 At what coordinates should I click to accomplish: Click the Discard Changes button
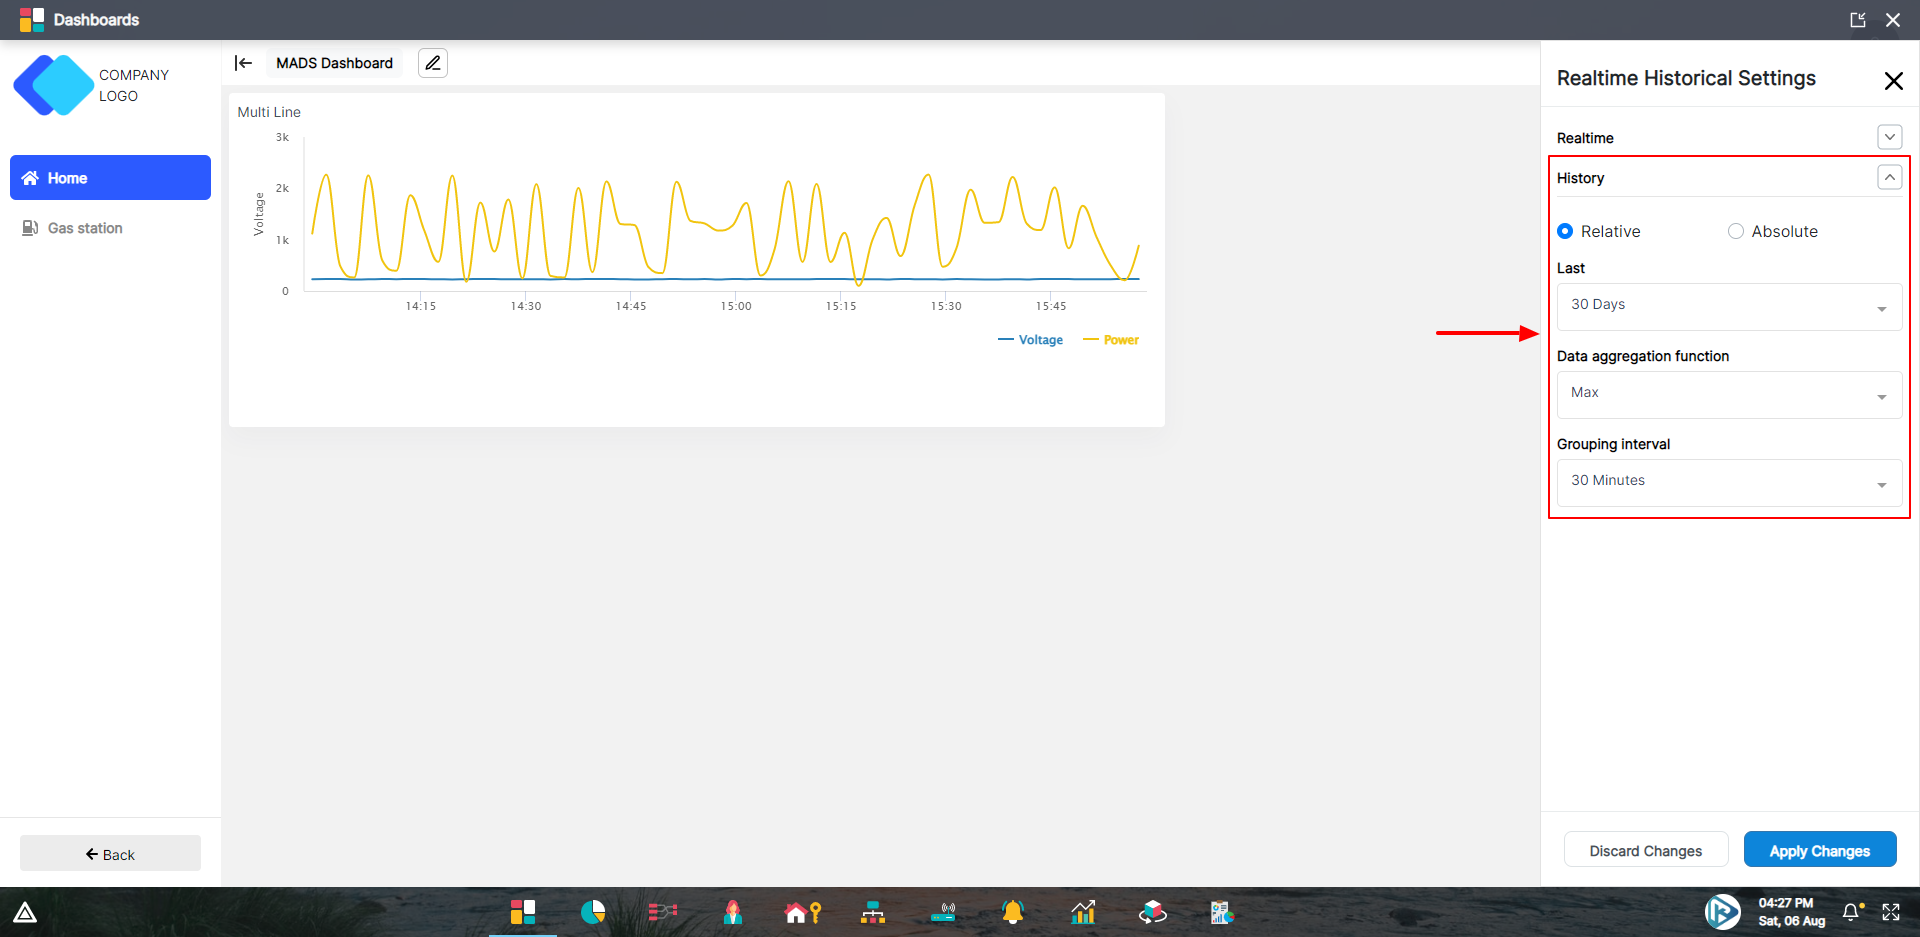(x=1645, y=849)
